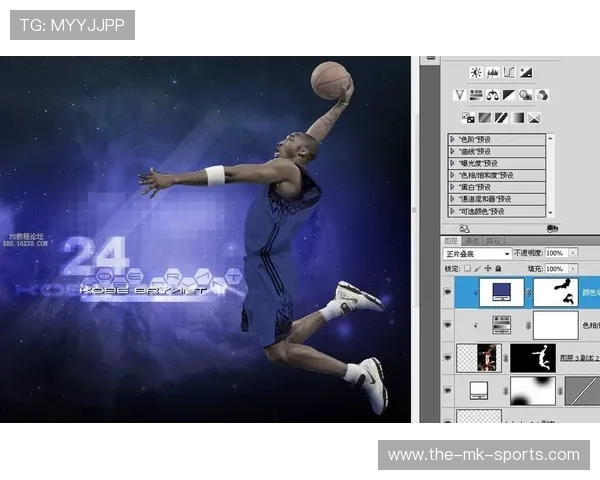Add a Color Balance adjustment (scales icon)
Screen dimensions: 600x480
tap(492, 95)
